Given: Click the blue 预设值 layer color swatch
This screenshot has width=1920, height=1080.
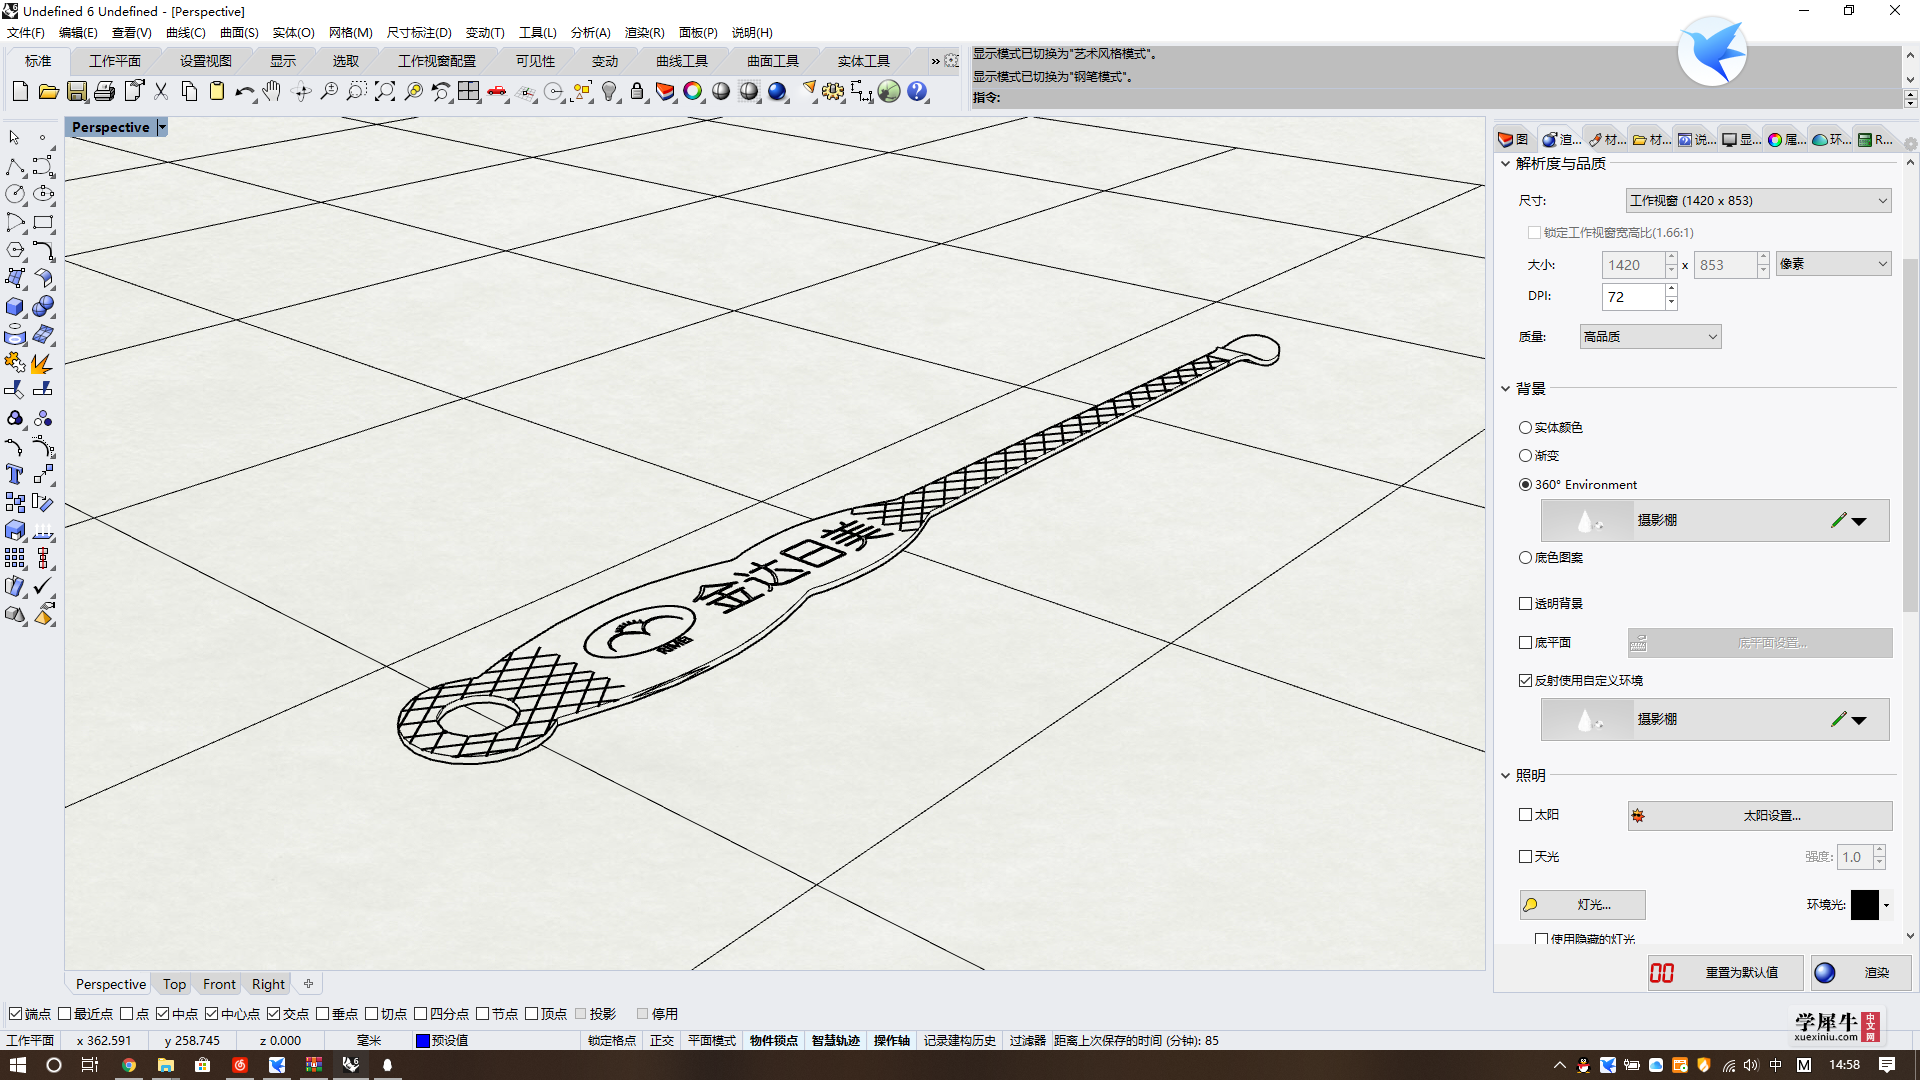Looking at the screenshot, I should tap(423, 1041).
